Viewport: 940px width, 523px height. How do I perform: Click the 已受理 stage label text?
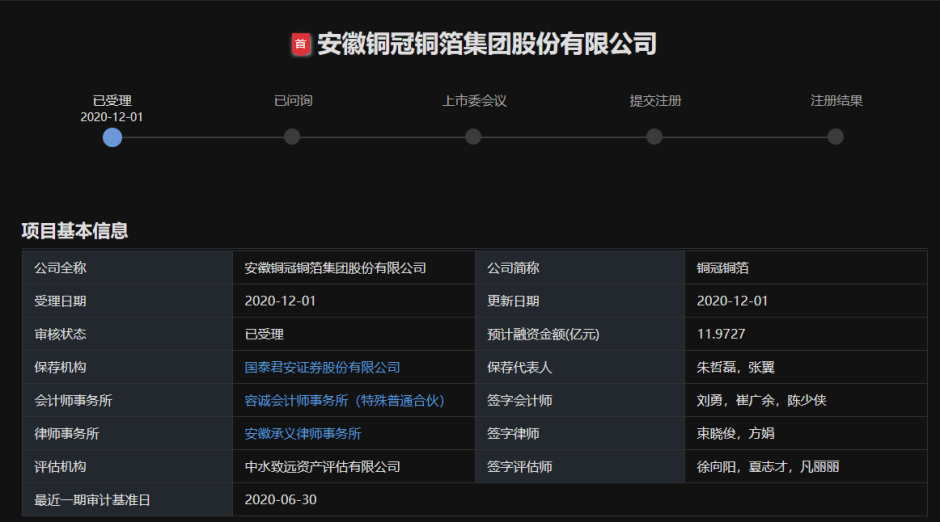pyautogui.click(x=112, y=101)
